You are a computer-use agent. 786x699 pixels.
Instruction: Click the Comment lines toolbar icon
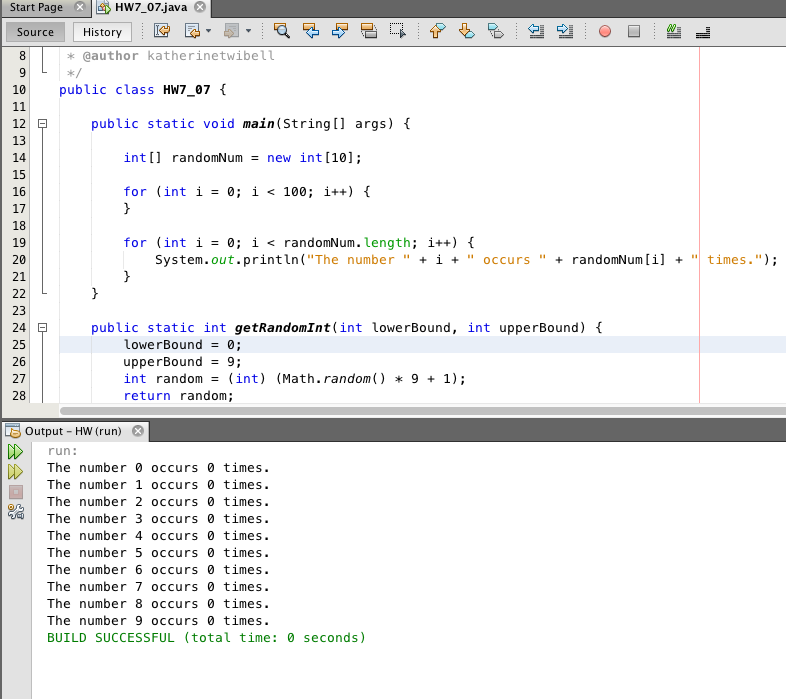[x=673, y=31]
